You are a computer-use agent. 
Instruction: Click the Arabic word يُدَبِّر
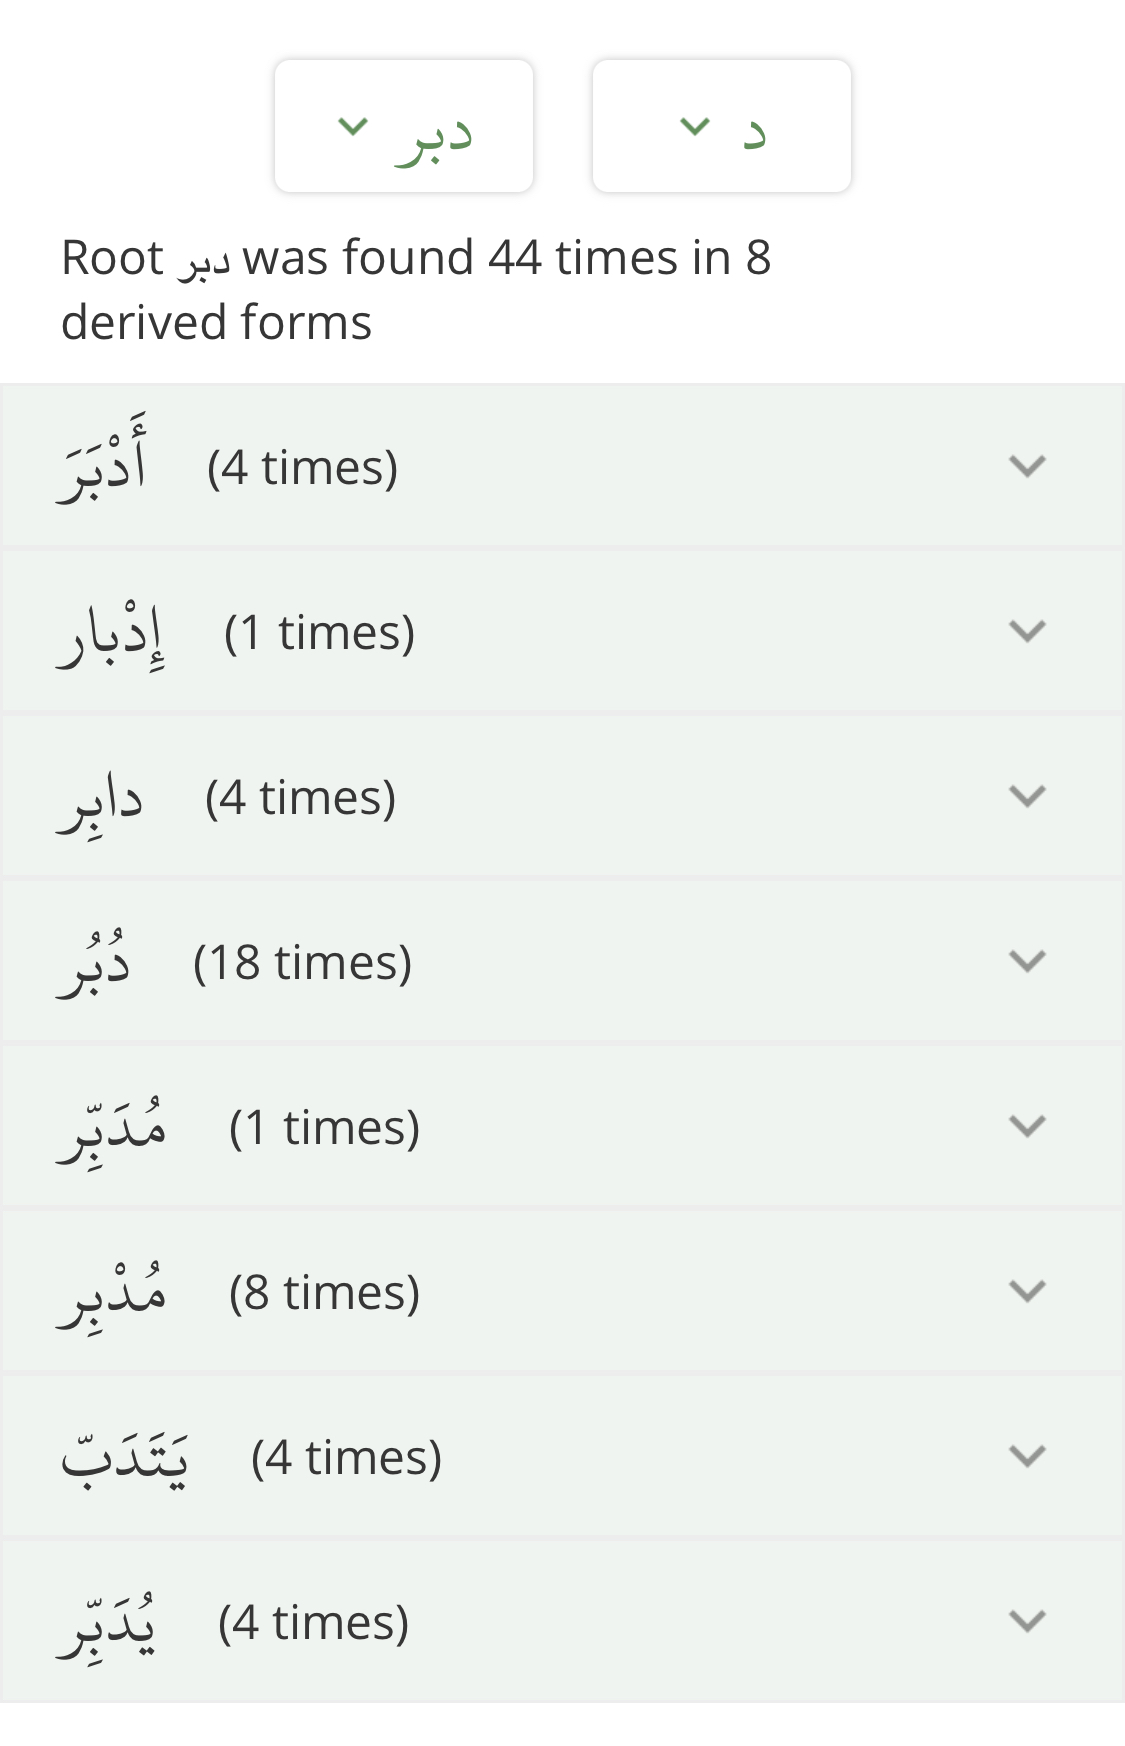[107, 1623]
